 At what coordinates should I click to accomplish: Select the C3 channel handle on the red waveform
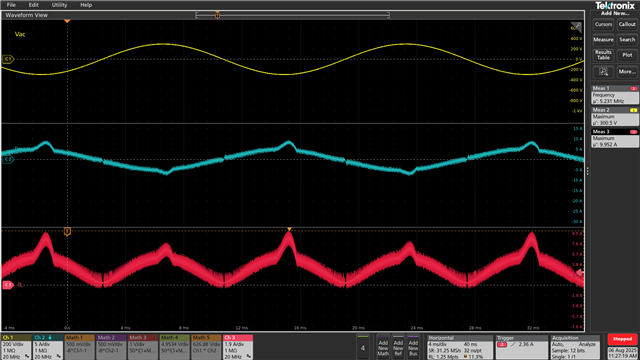[x=8, y=285]
